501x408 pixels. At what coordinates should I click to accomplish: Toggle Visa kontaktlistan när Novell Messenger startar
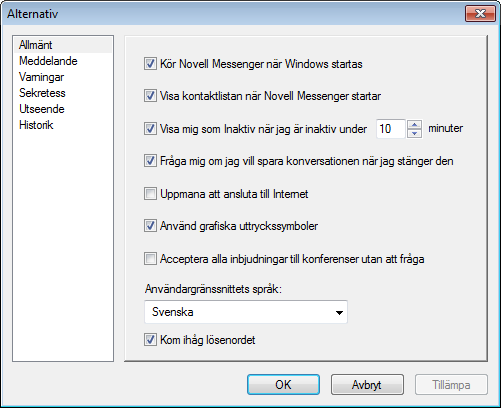pyautogui.click(x=150, y=96)
